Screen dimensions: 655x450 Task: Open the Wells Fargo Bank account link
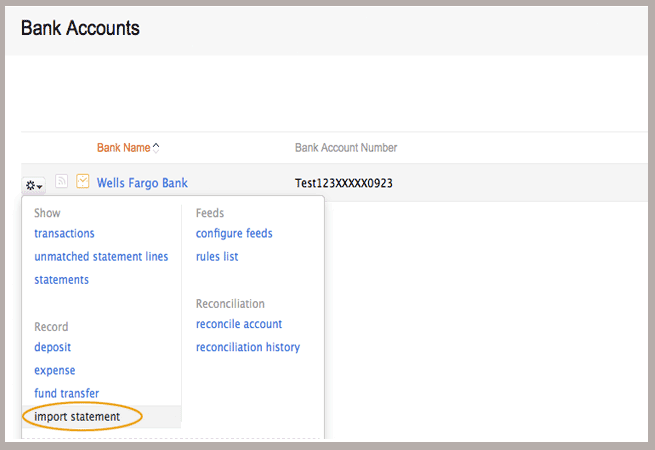[x=142, y=183]
